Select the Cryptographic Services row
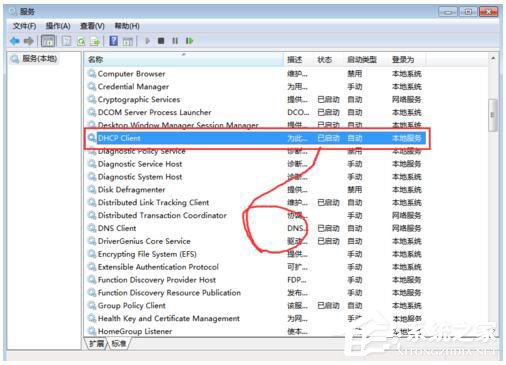 (x=255, y=99)
